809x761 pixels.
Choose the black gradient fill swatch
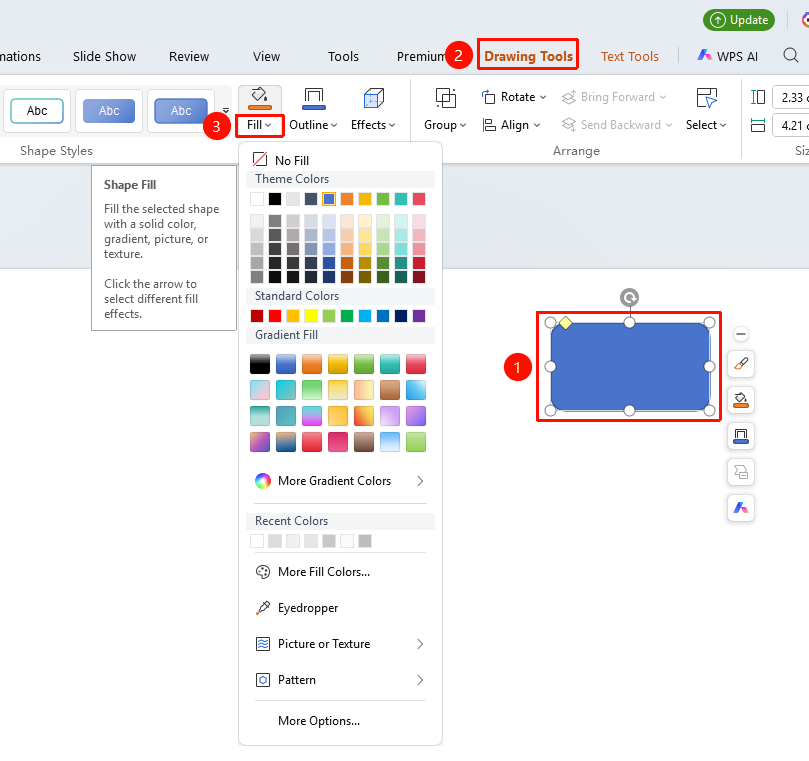[x=260, y=364]
